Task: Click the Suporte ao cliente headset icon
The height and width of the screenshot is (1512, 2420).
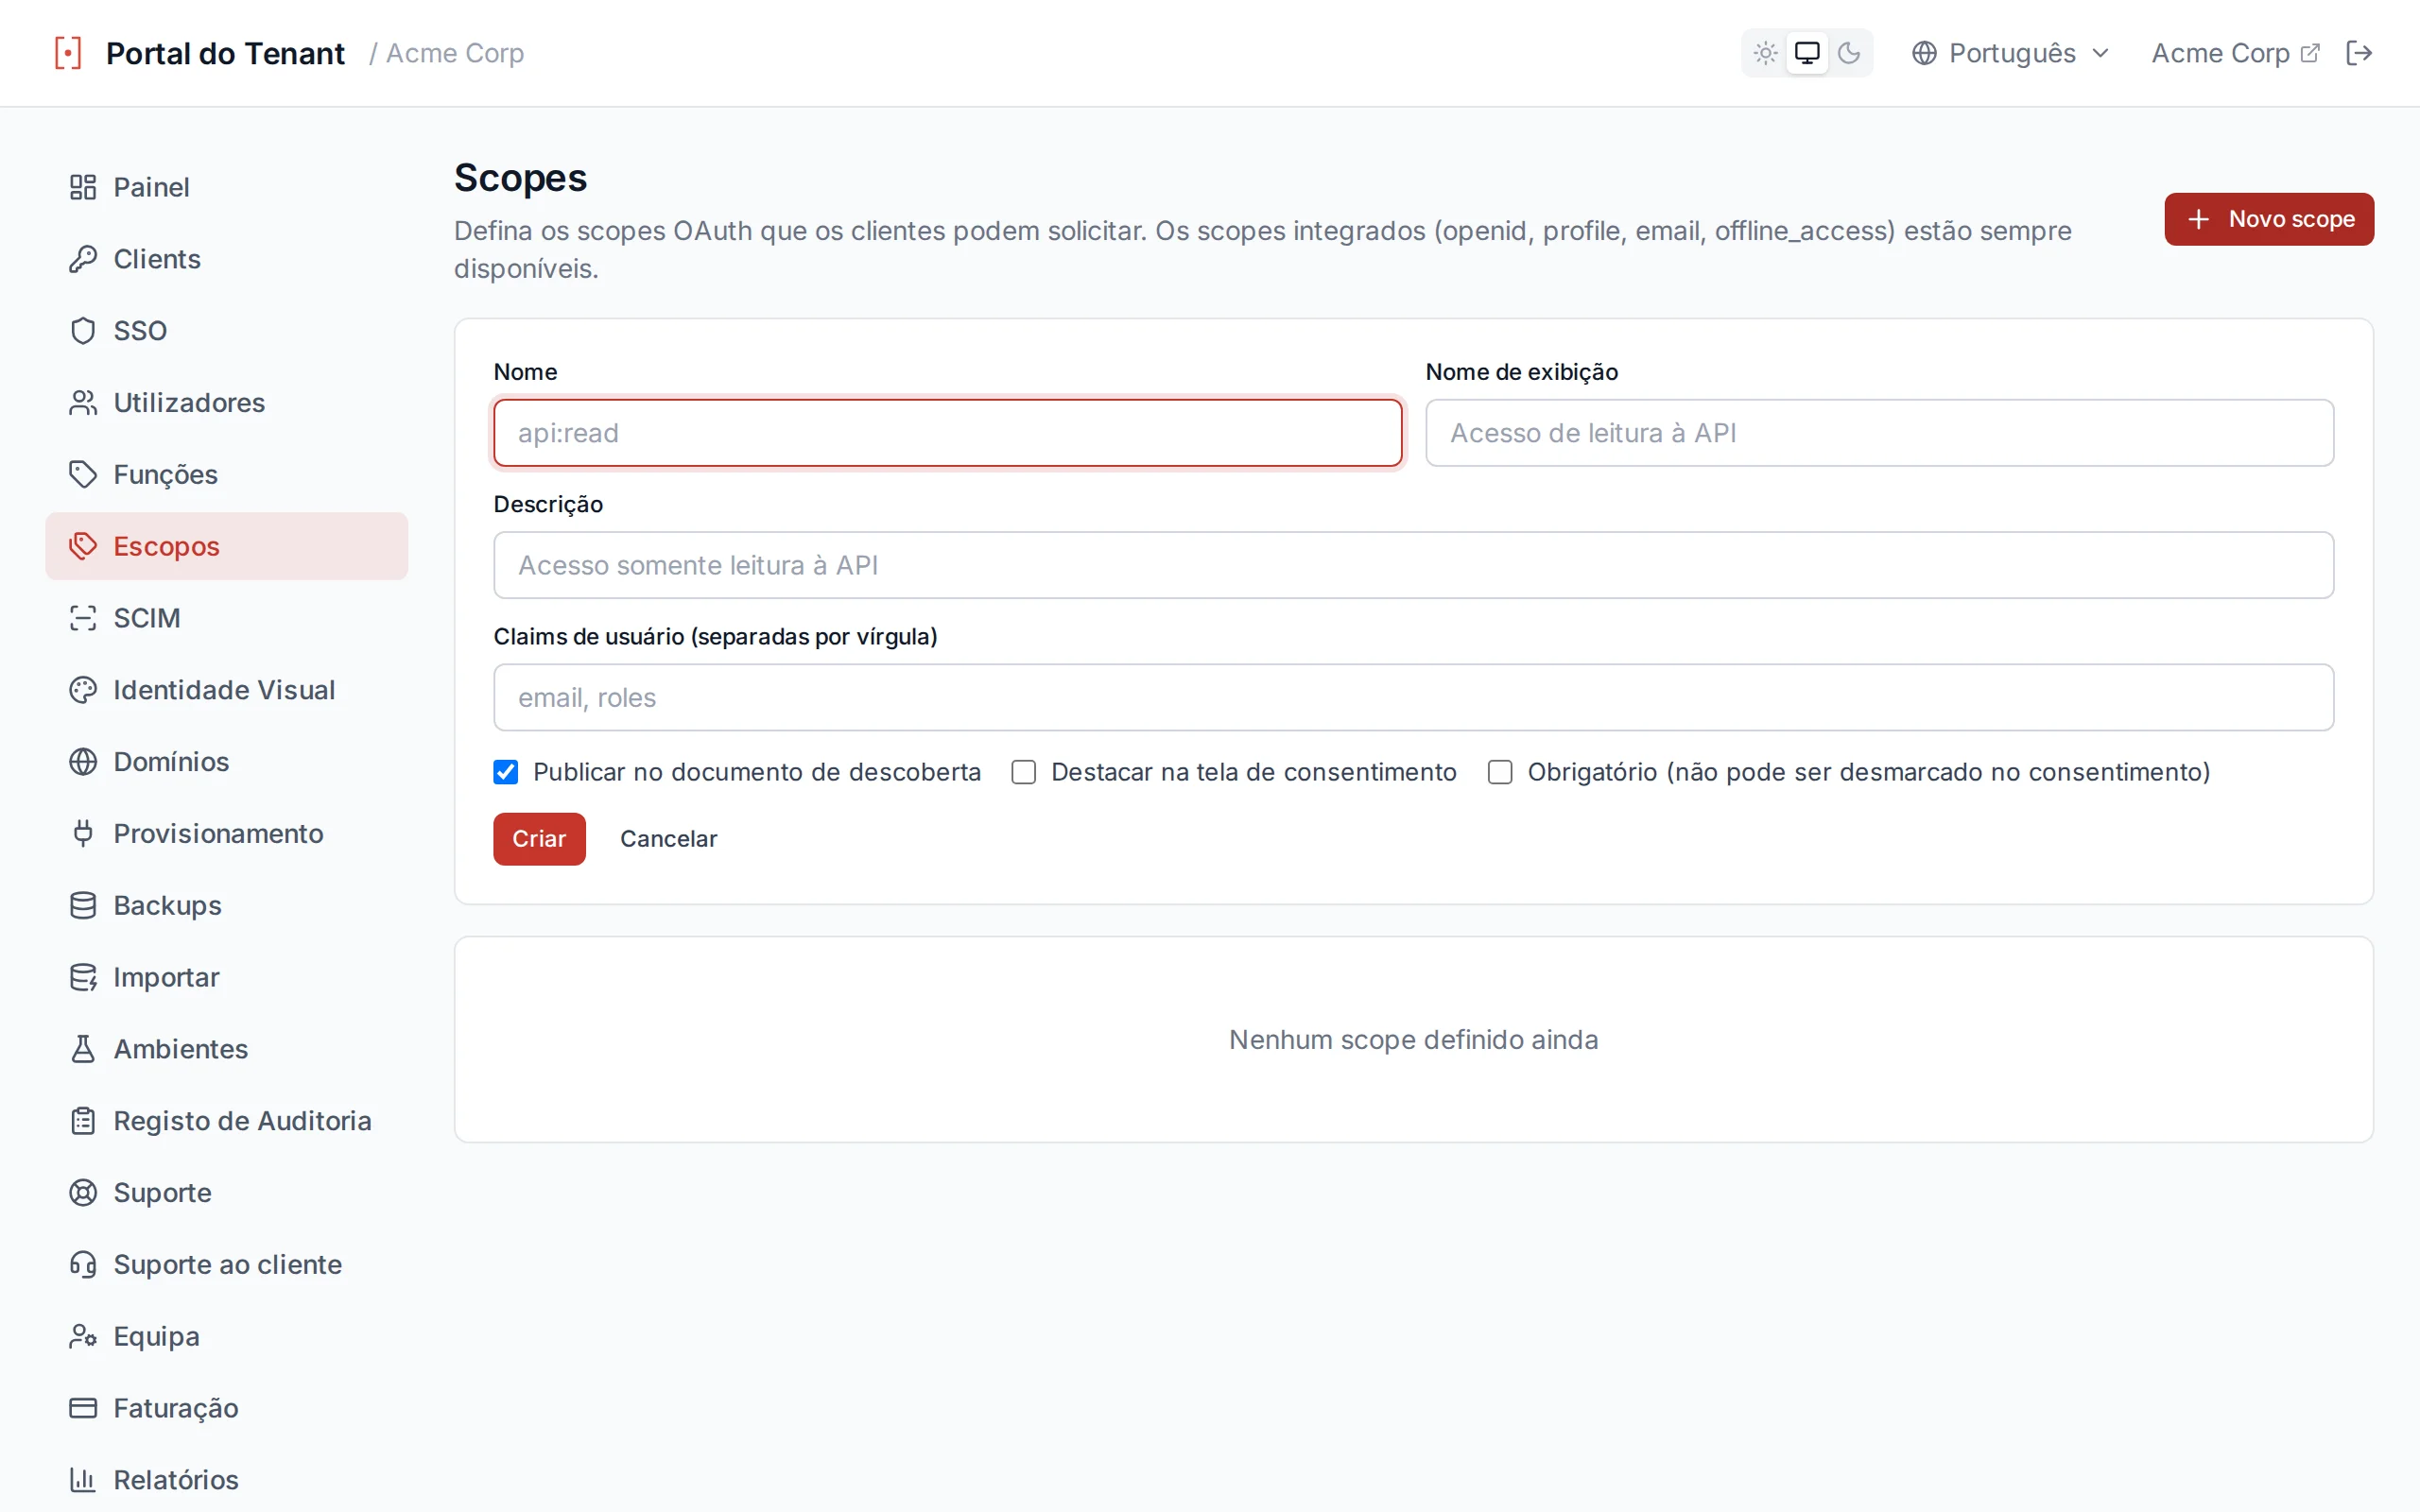Action: pos(83,1265)
